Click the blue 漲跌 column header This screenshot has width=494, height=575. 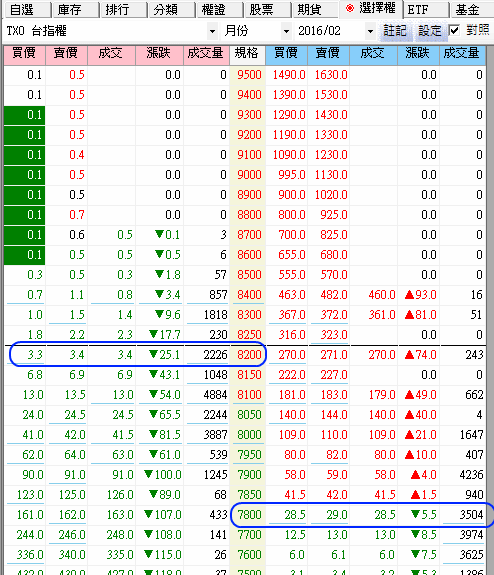tap(418, 55)
